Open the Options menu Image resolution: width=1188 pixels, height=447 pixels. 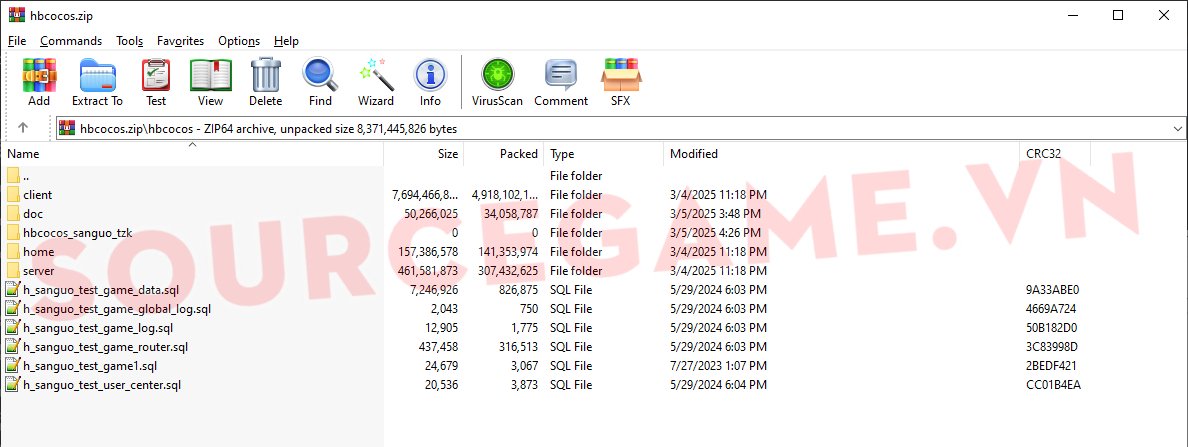(x=239, y=41)
